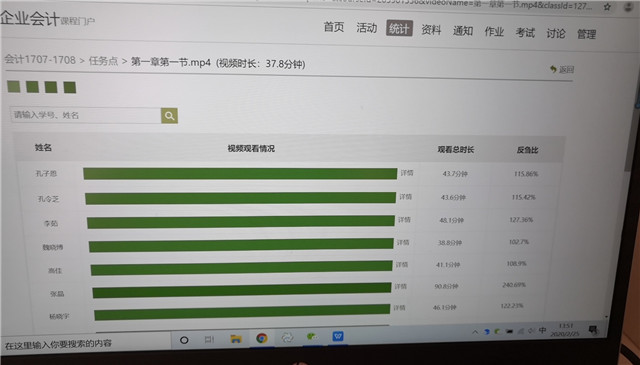Go to the 资料 section
Screen dimensions: 640x365
(x=431, y=30)
